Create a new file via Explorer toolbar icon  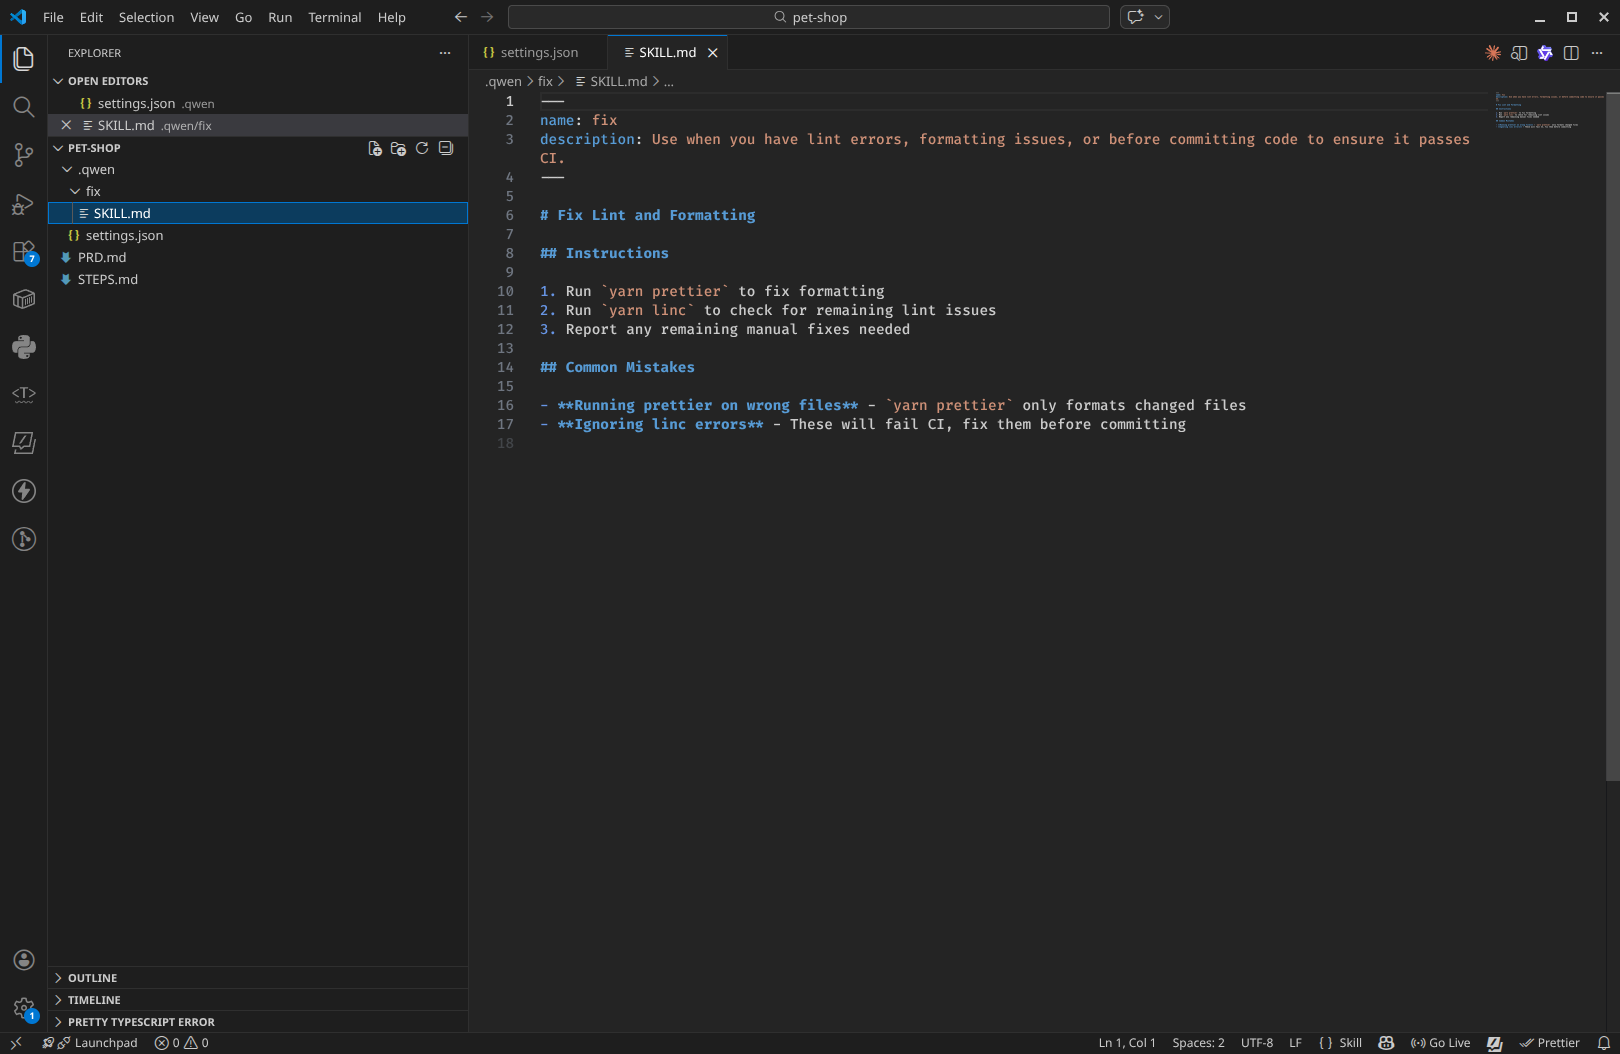click(x=374, y=147)
